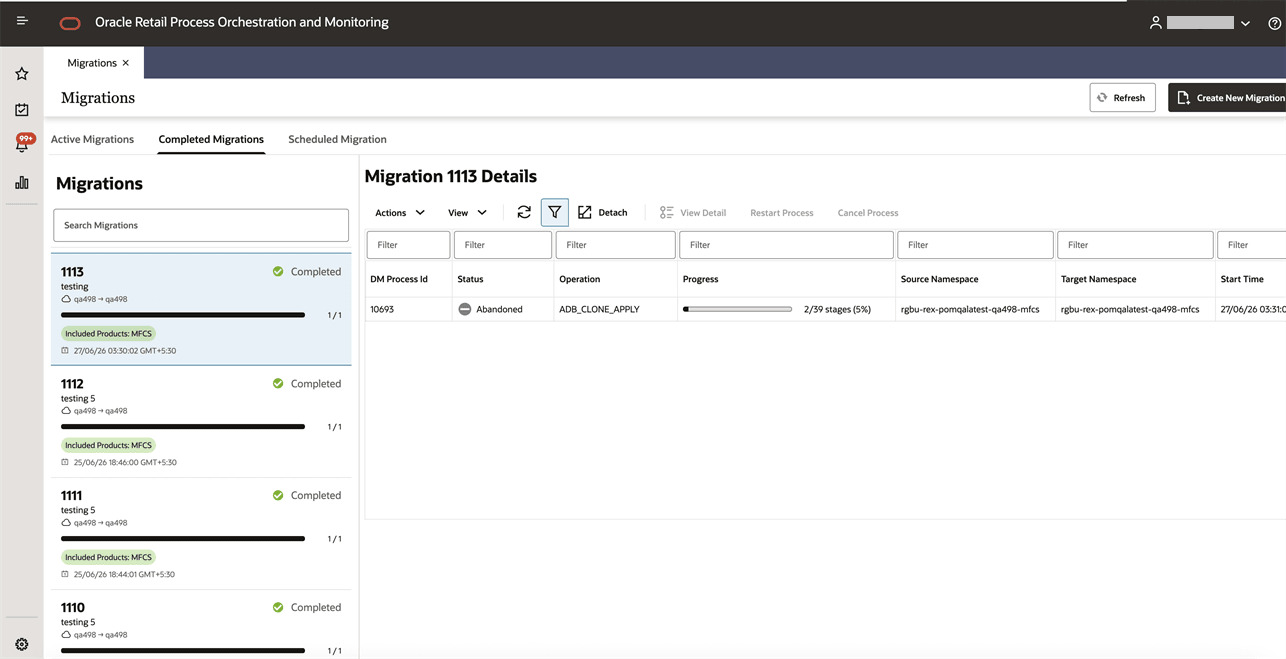
Task: Click filter box above Operation column
Action: 616,244
